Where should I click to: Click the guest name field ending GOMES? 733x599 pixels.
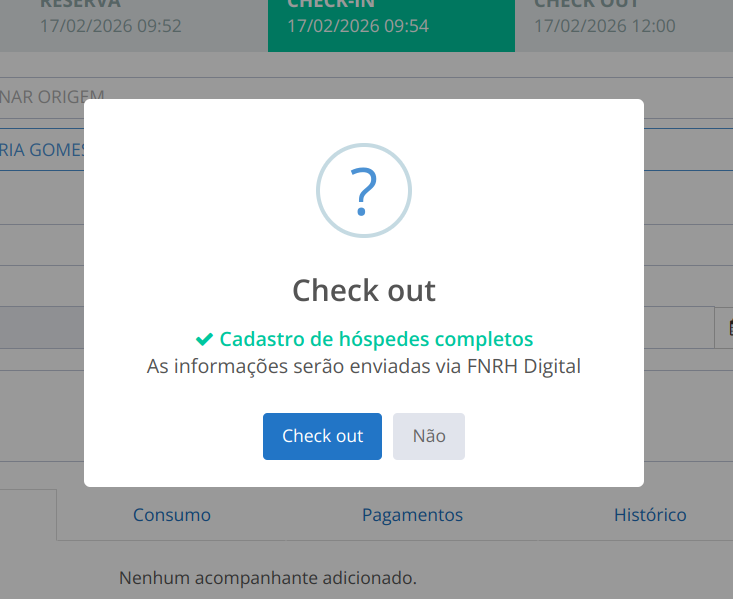point(43,150)
